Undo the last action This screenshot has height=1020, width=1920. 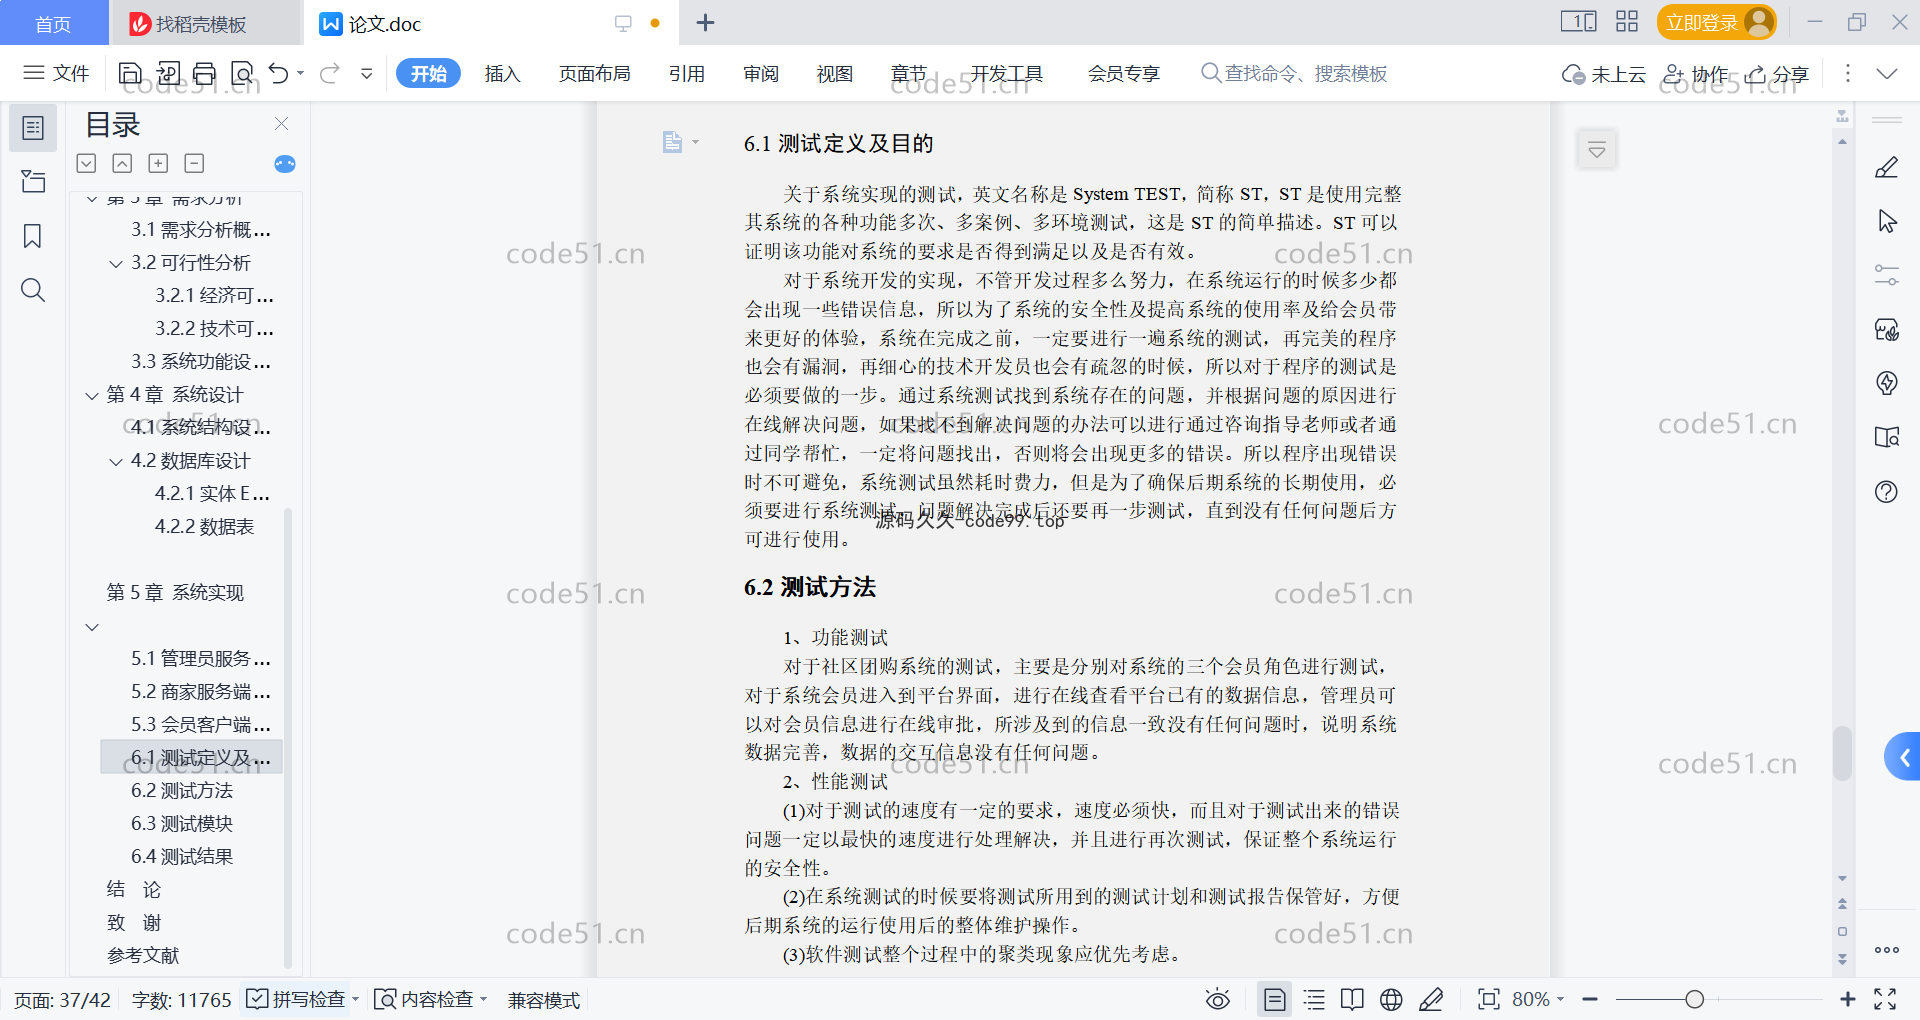279,73
